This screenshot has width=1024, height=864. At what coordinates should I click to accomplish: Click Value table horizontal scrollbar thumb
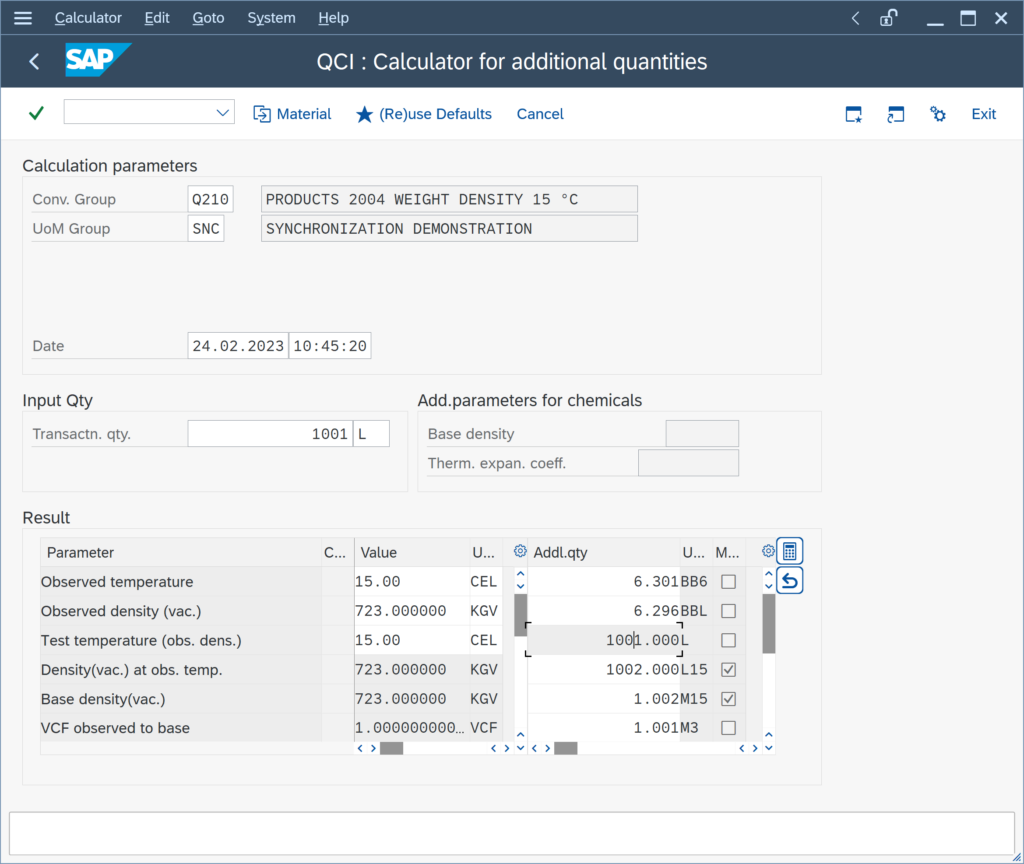coord(391,748)
